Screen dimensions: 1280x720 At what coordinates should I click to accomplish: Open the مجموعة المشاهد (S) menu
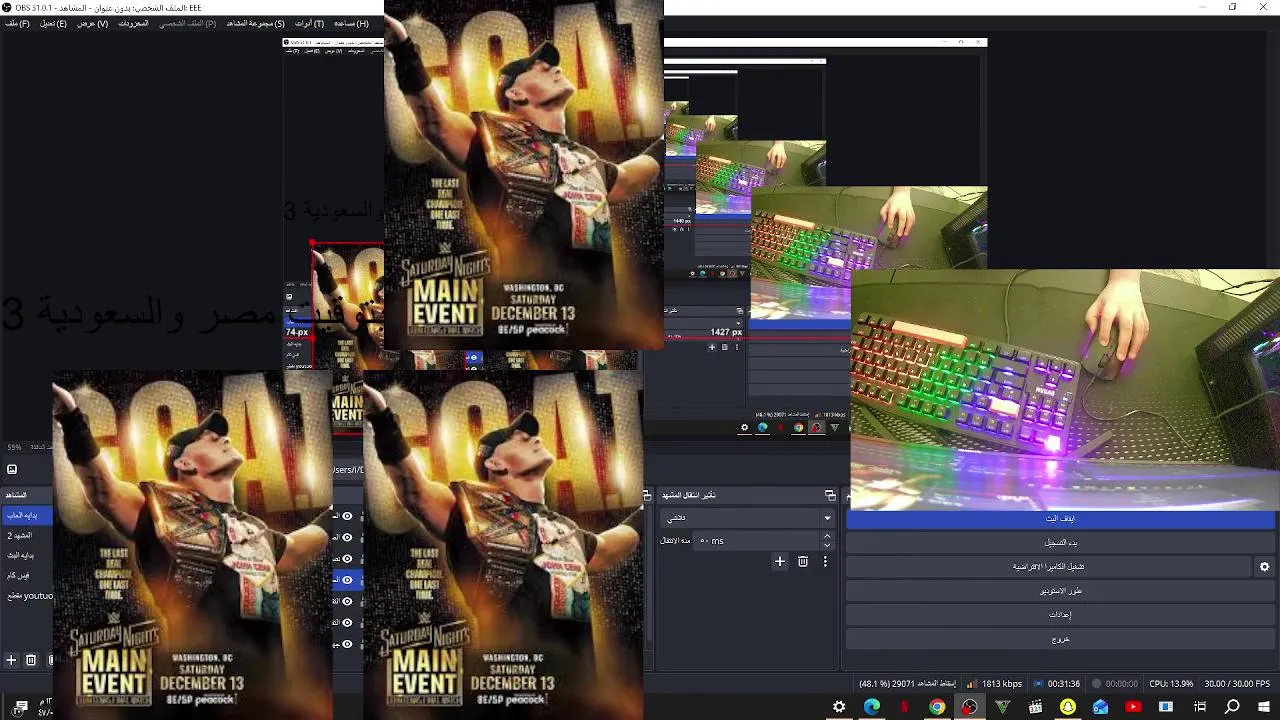tap(255, 23)
